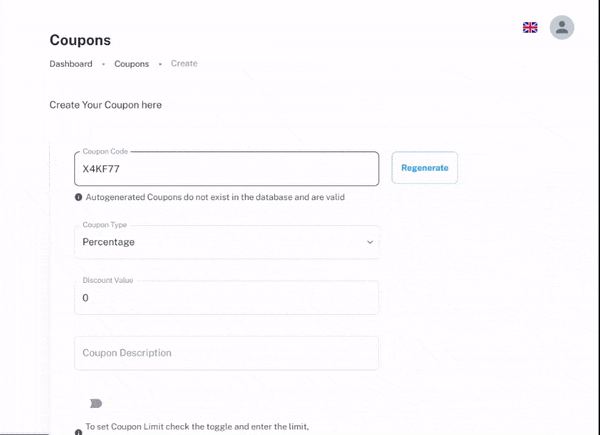Navigate to Coupons breadcrumb link
Image resolution: width=600 pixels, height=435 pixels.
(x=131, y=64)
